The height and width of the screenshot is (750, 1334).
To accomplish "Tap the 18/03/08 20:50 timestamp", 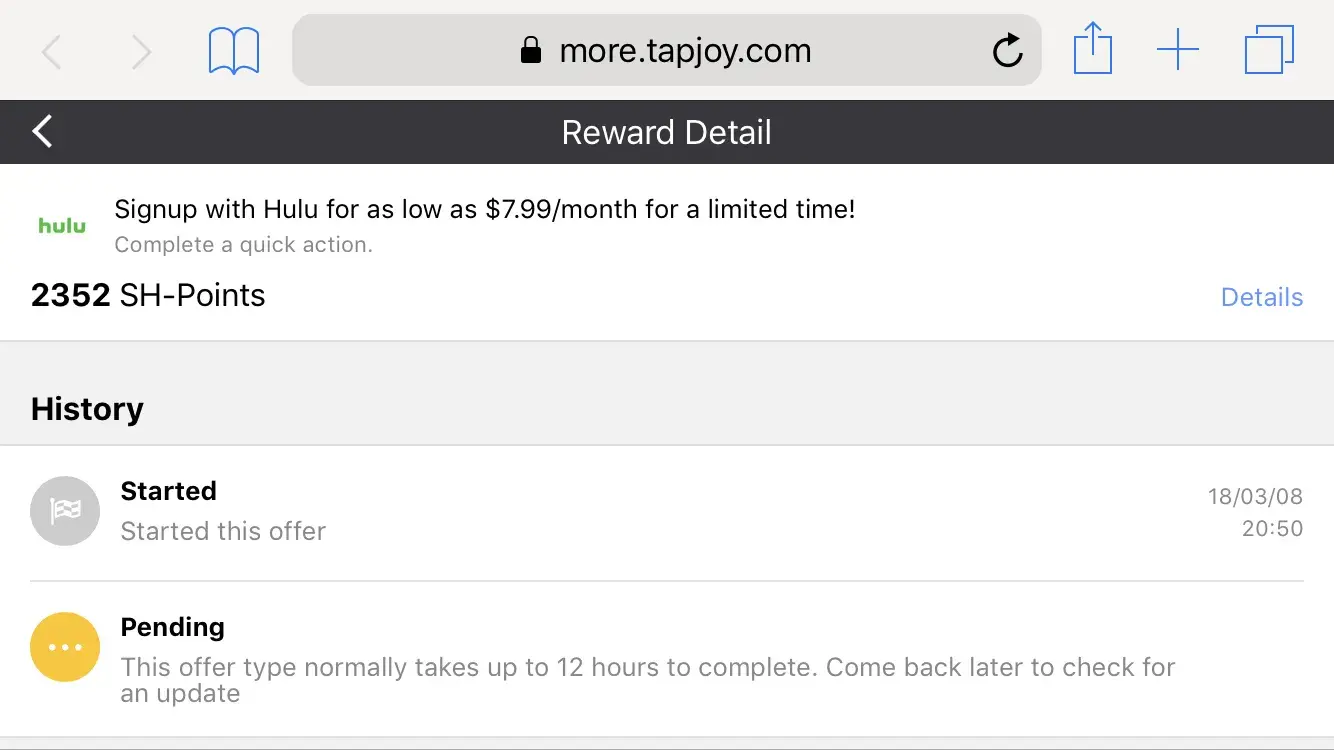I will tap(1256, 512).
